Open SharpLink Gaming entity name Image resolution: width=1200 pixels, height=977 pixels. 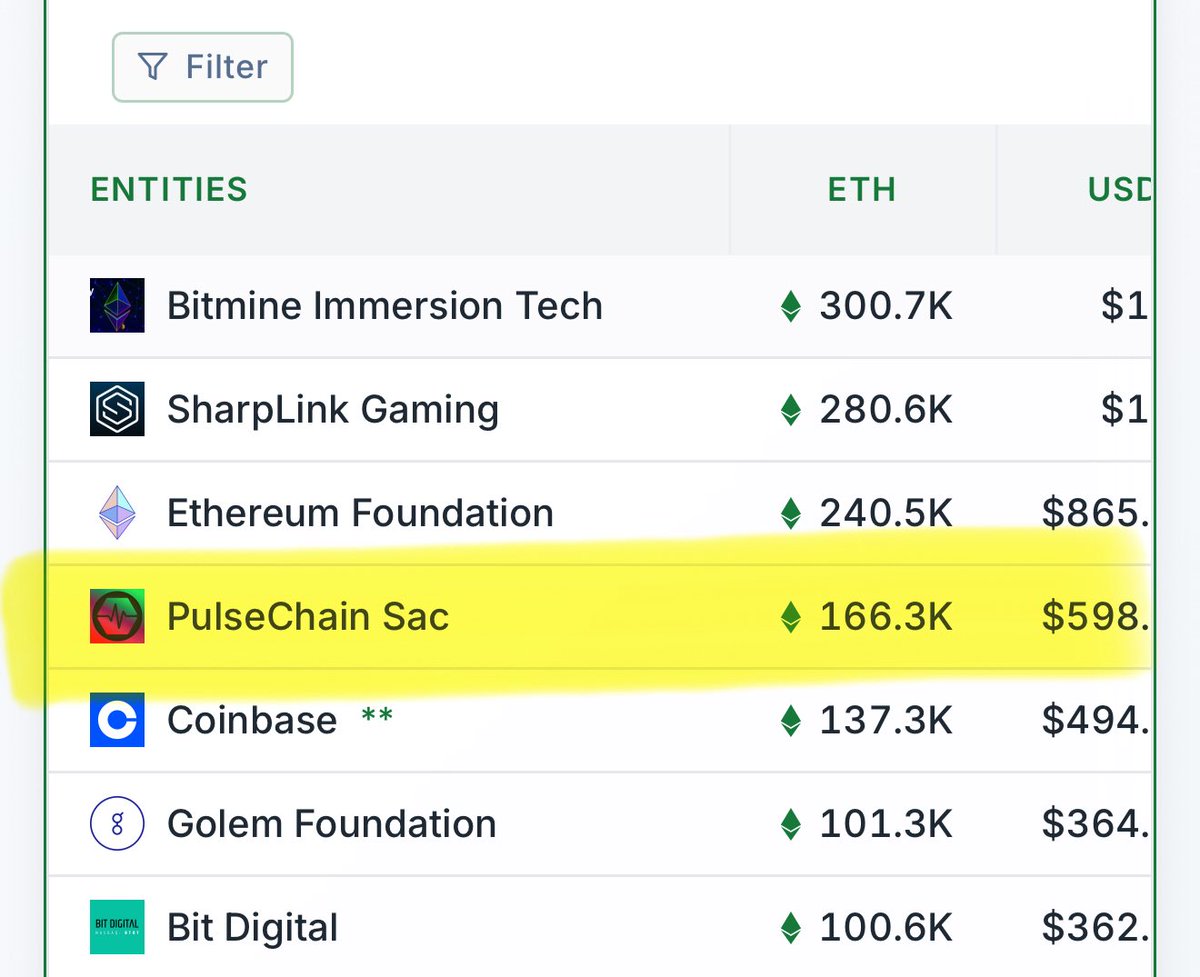tap(333, 410)
